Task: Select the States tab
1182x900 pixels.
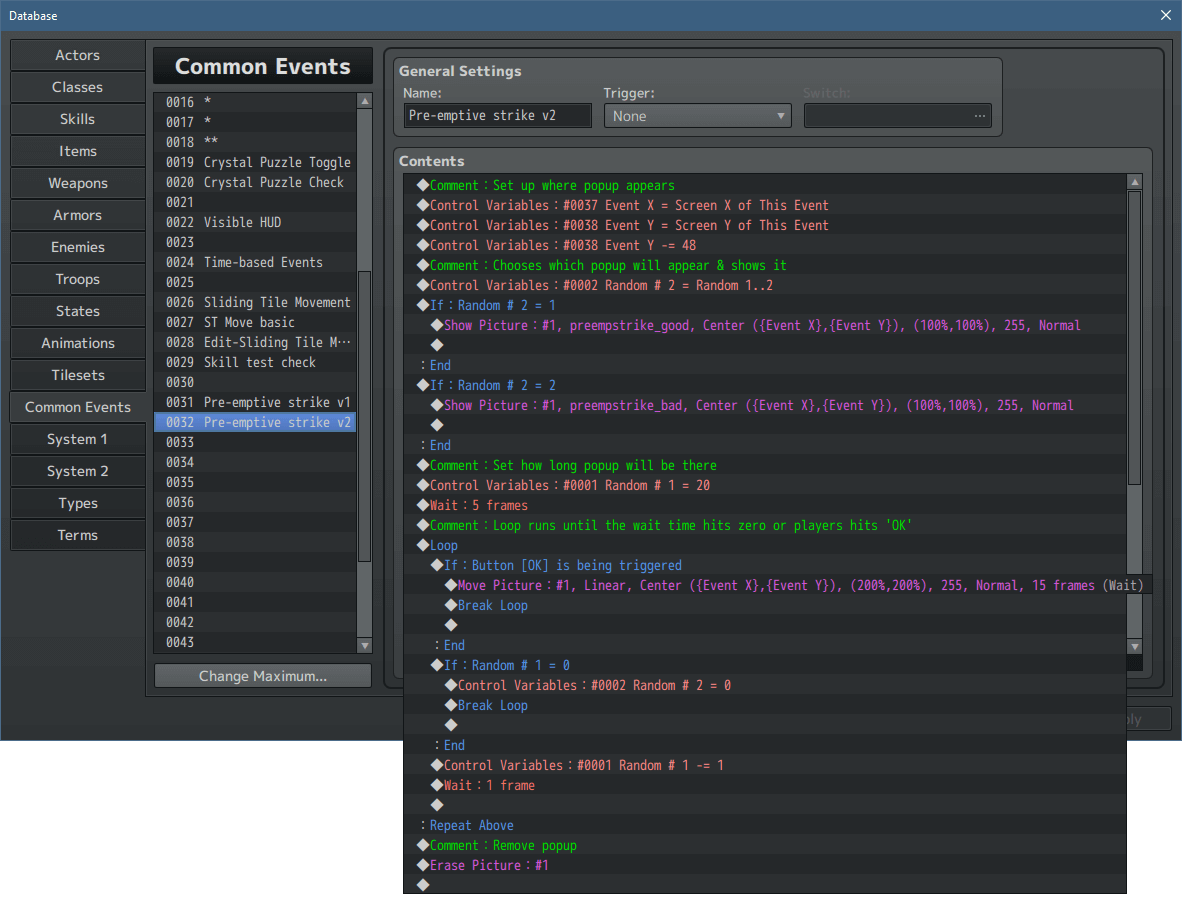Action: point(78,311)
